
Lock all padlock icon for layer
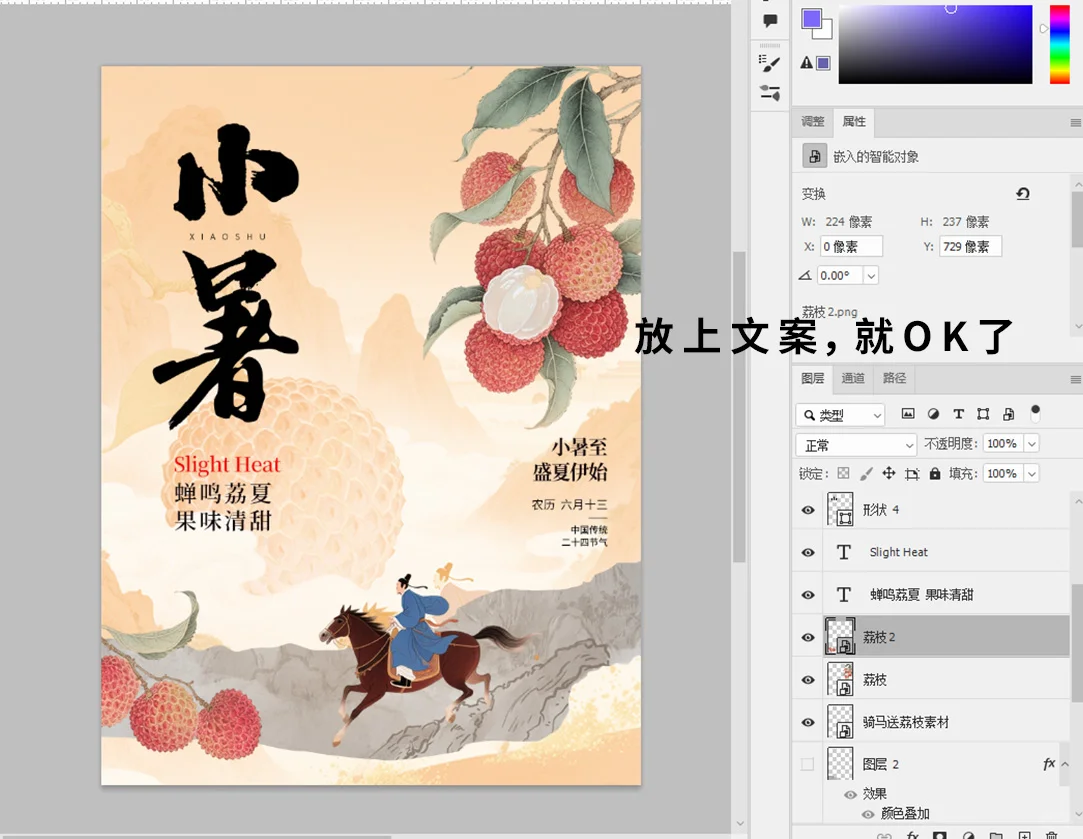click(x=935, y=473)
